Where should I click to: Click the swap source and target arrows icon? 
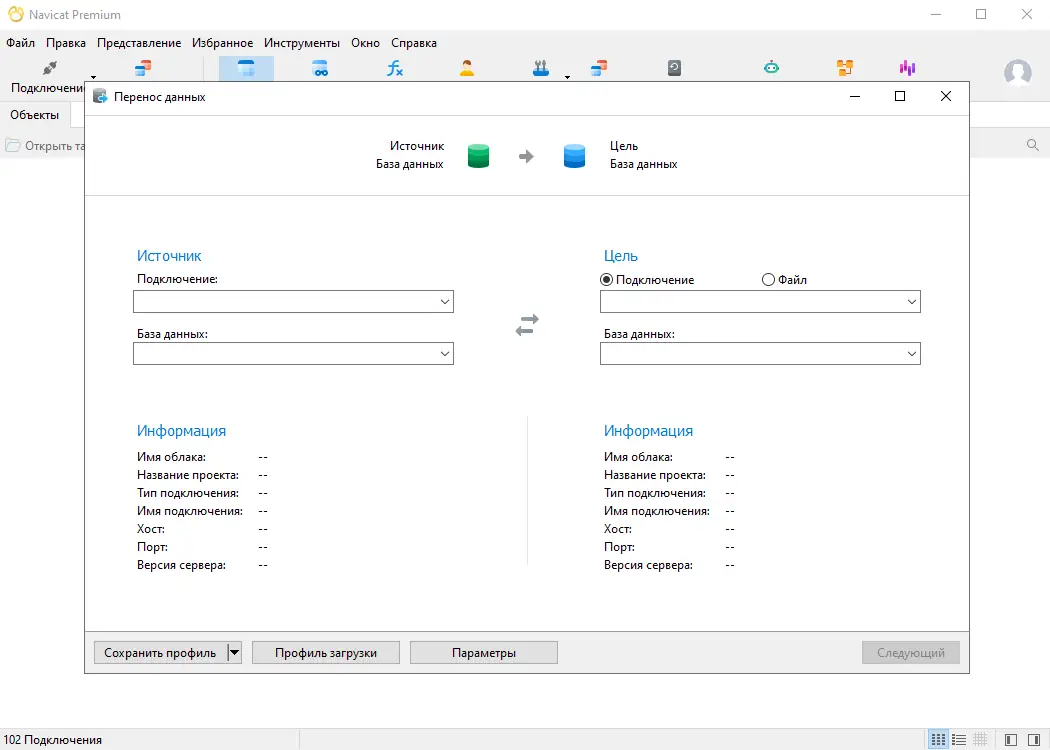tap(527, 325)
